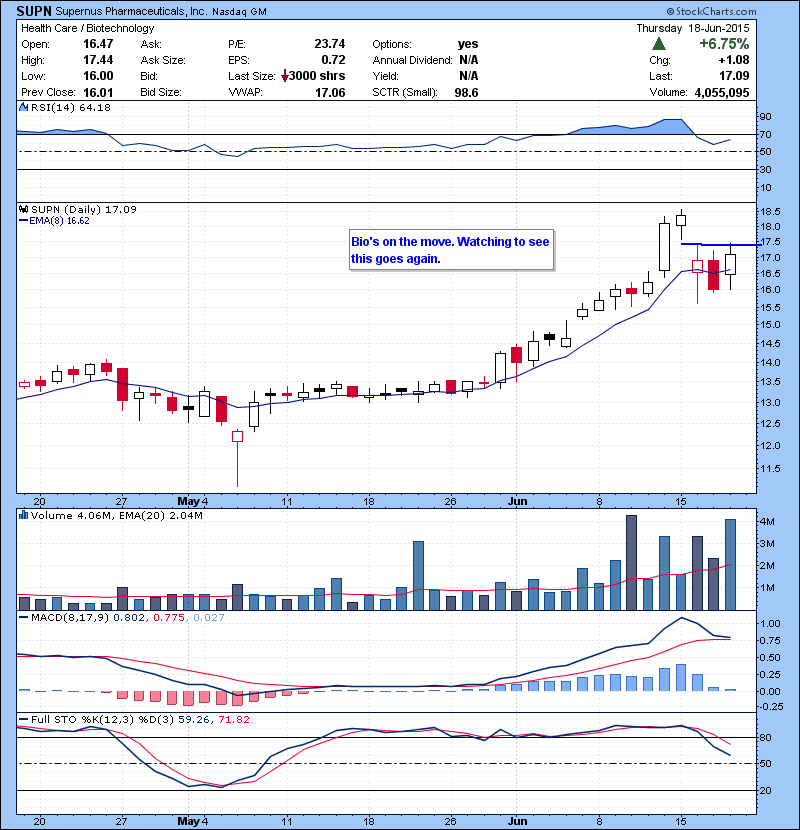Viewport: 800px width, 830px height.
Task: Click the tallest volume bar near 4M
Action: click(x=631, y=563)
